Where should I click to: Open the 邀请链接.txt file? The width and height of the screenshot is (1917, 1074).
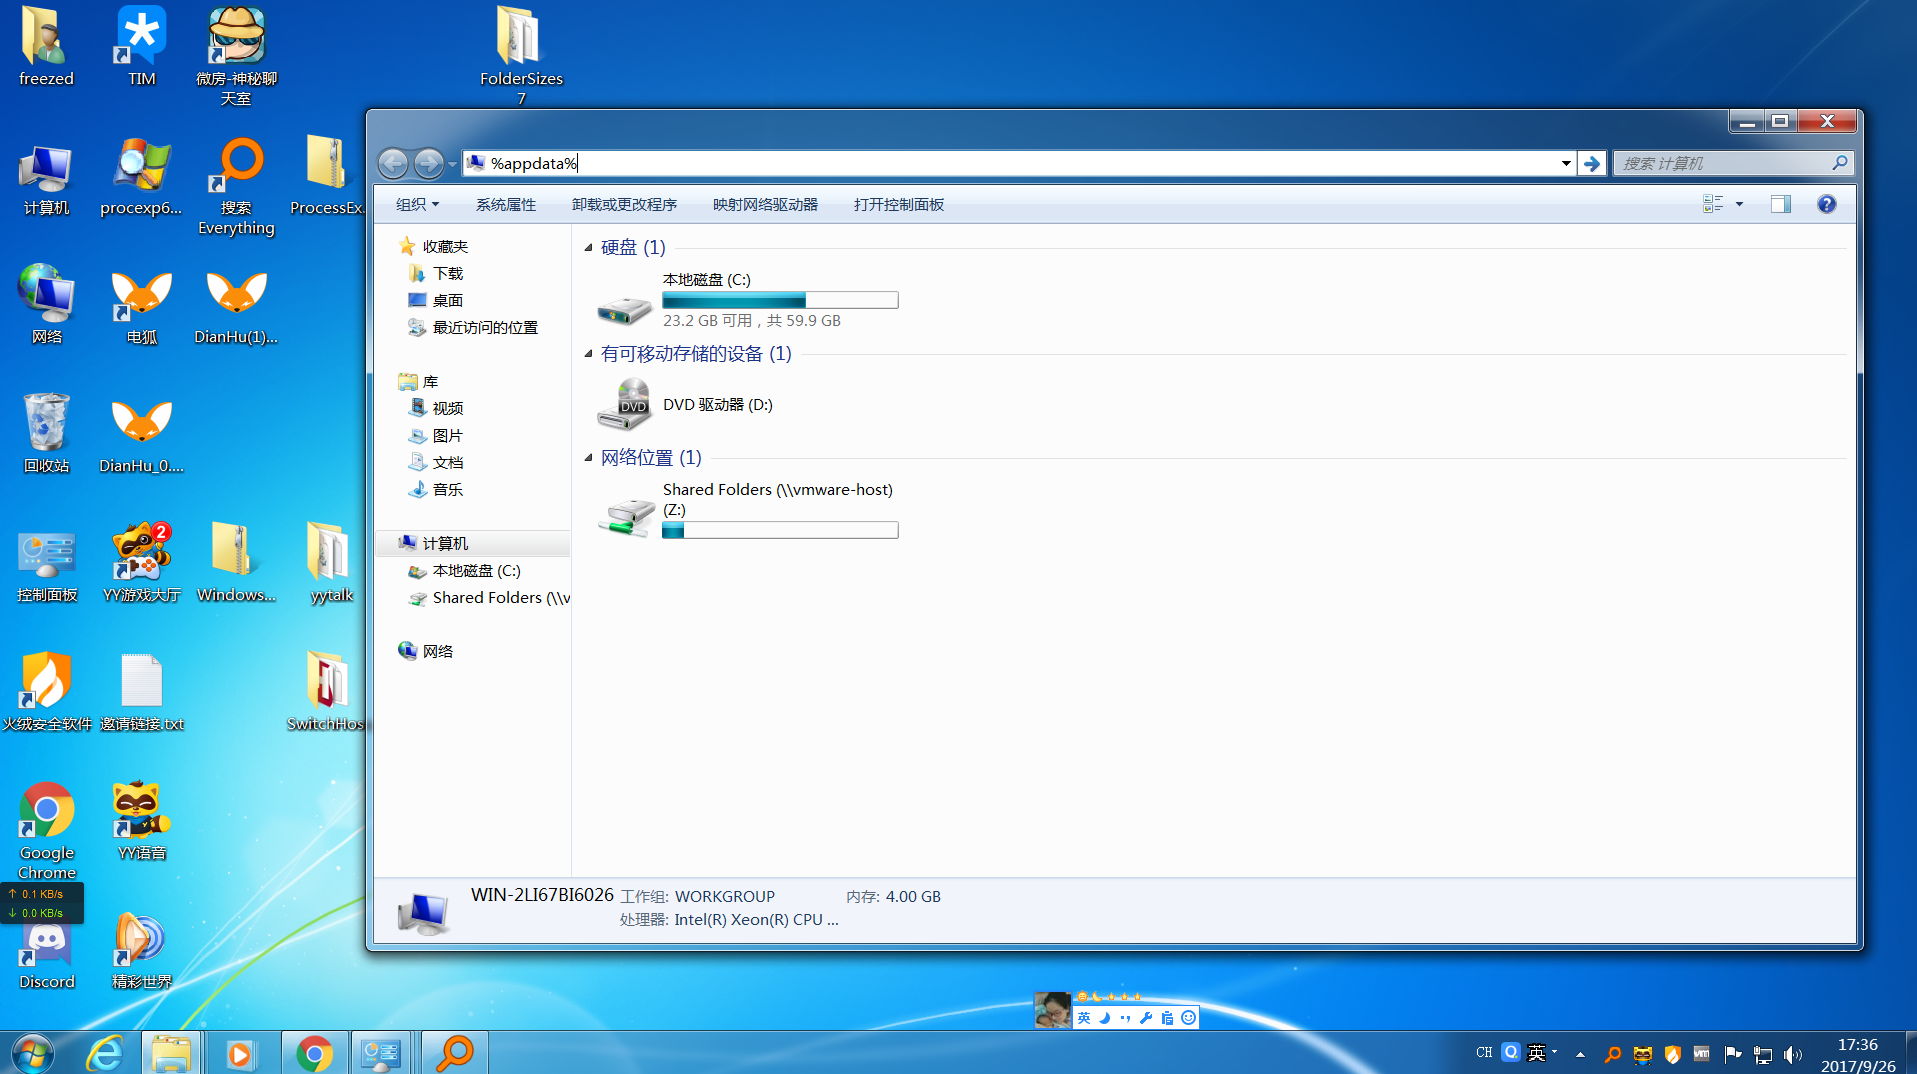(141, 692)
